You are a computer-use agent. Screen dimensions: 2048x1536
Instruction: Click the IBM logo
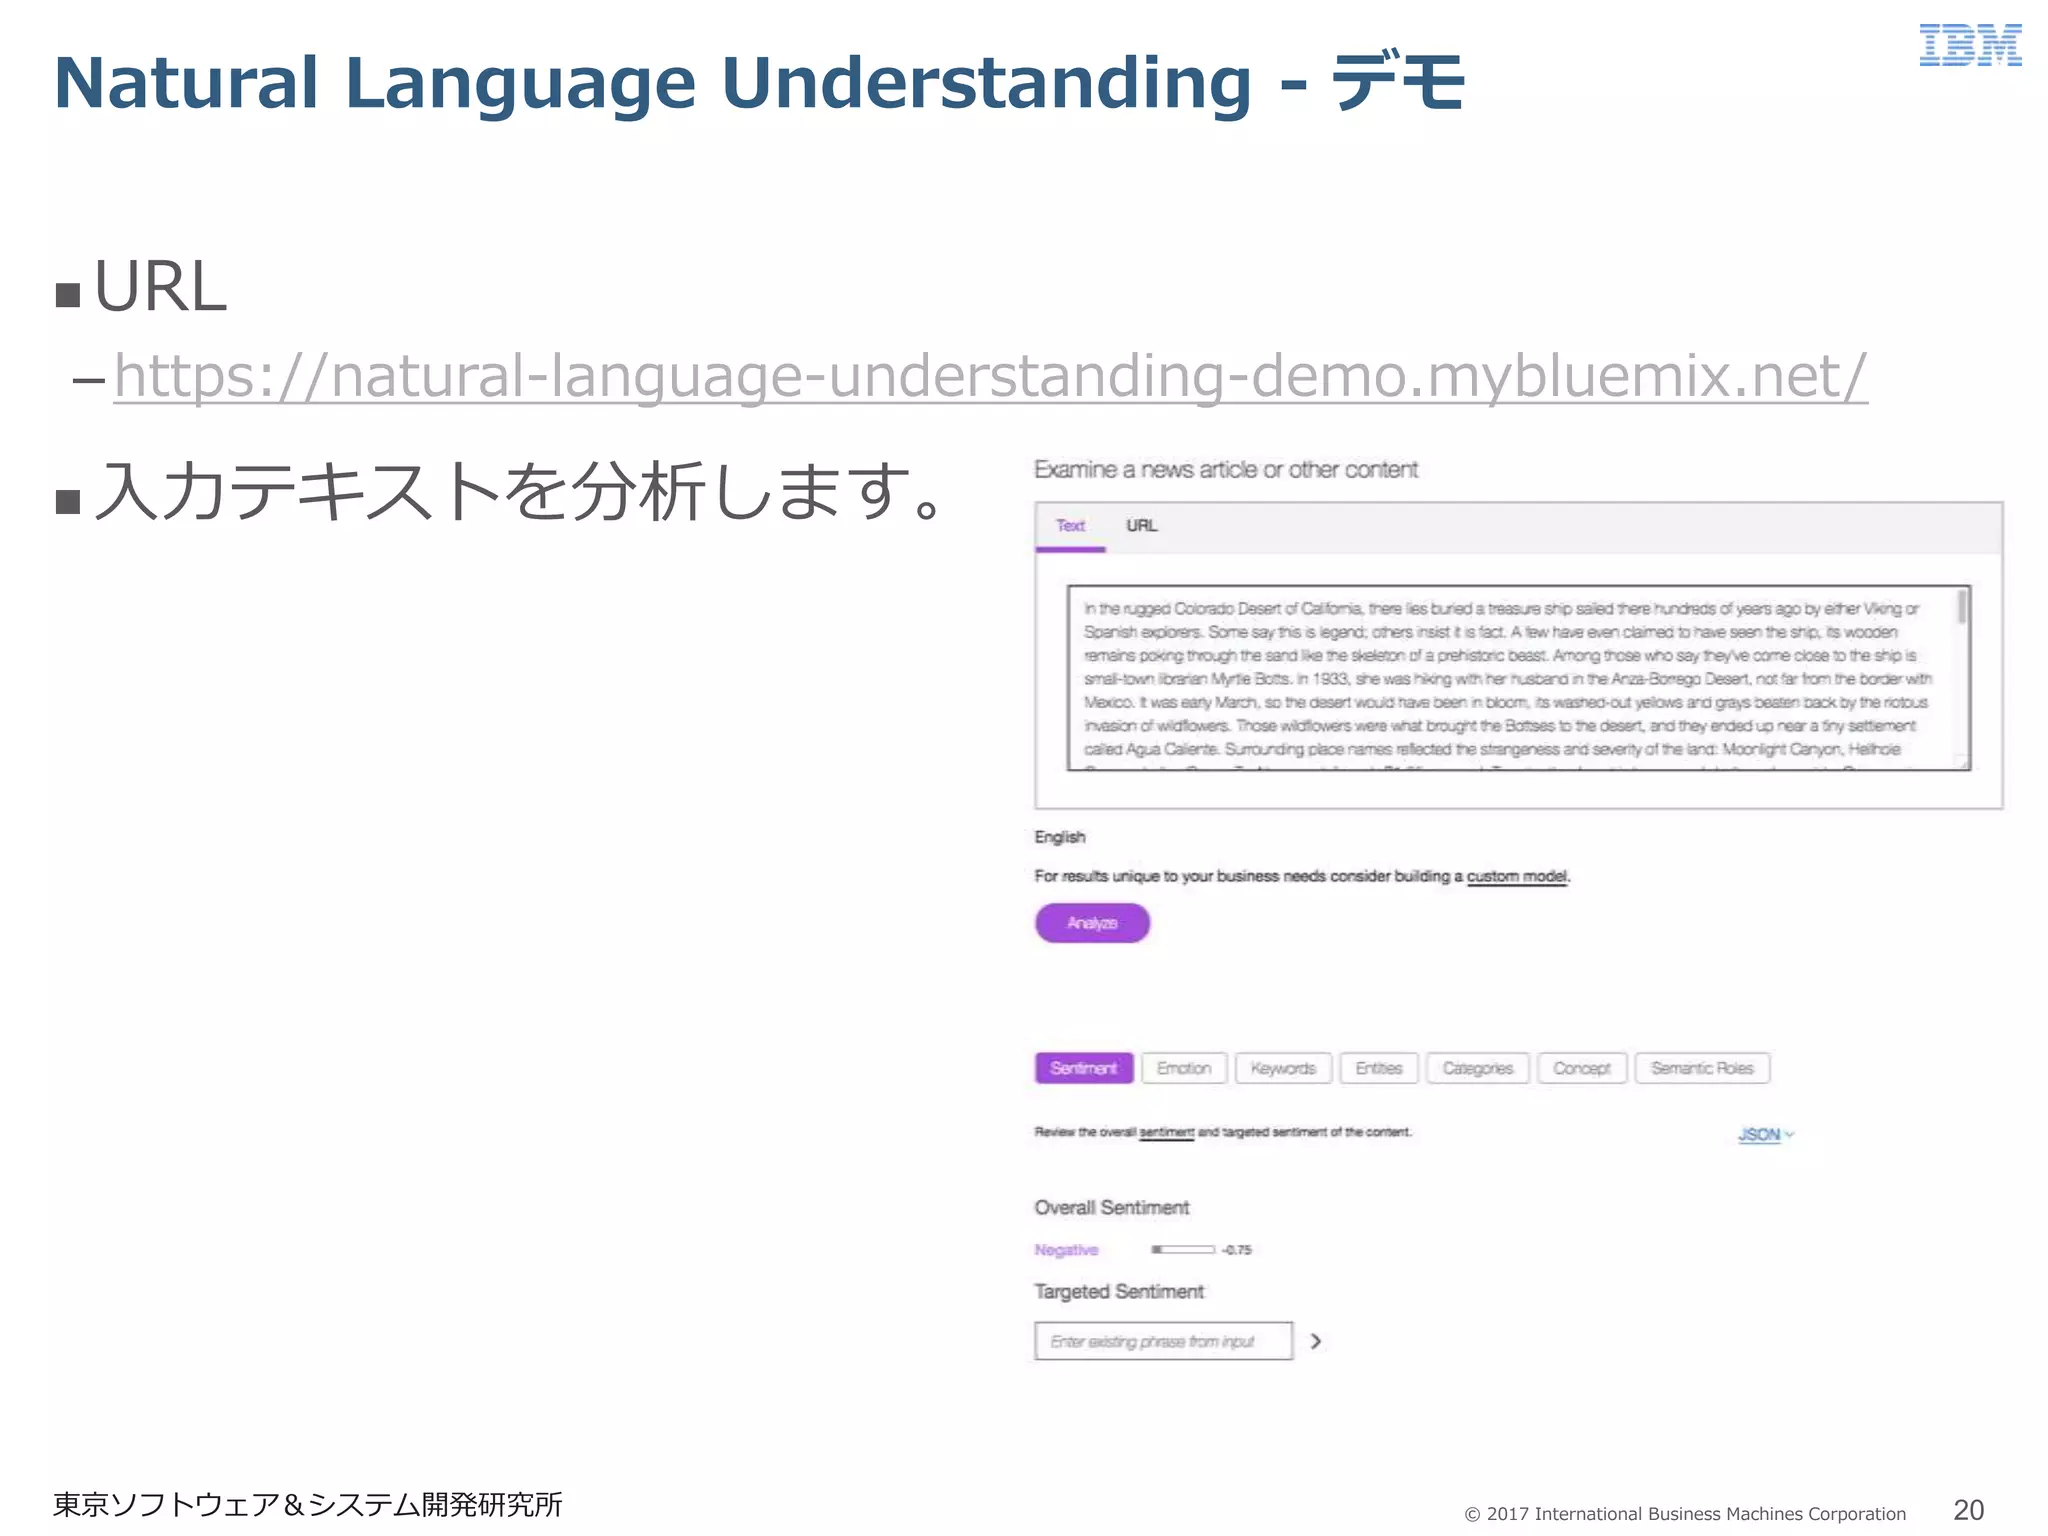point(1970,45)
